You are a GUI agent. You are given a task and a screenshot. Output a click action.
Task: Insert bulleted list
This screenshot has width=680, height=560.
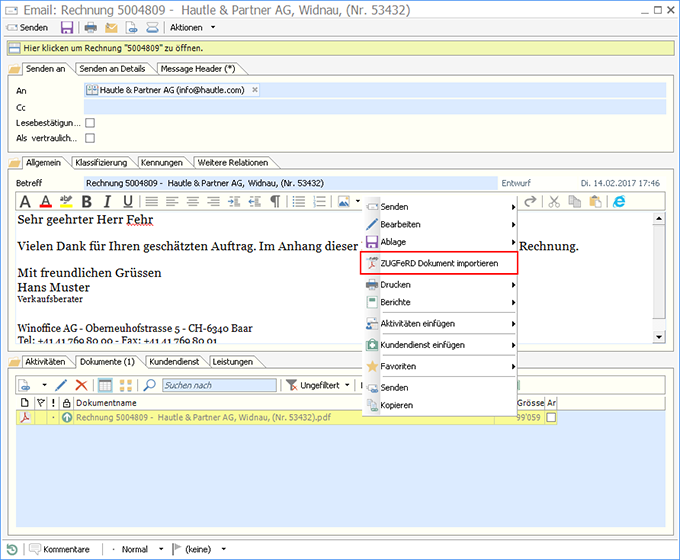tap(299, 202)
